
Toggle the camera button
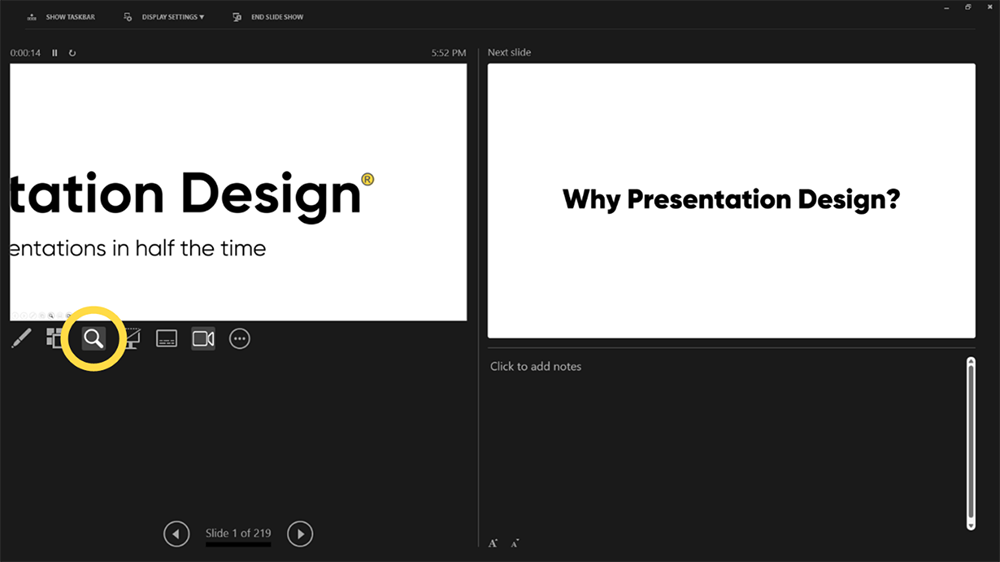[x=203, y=339]
